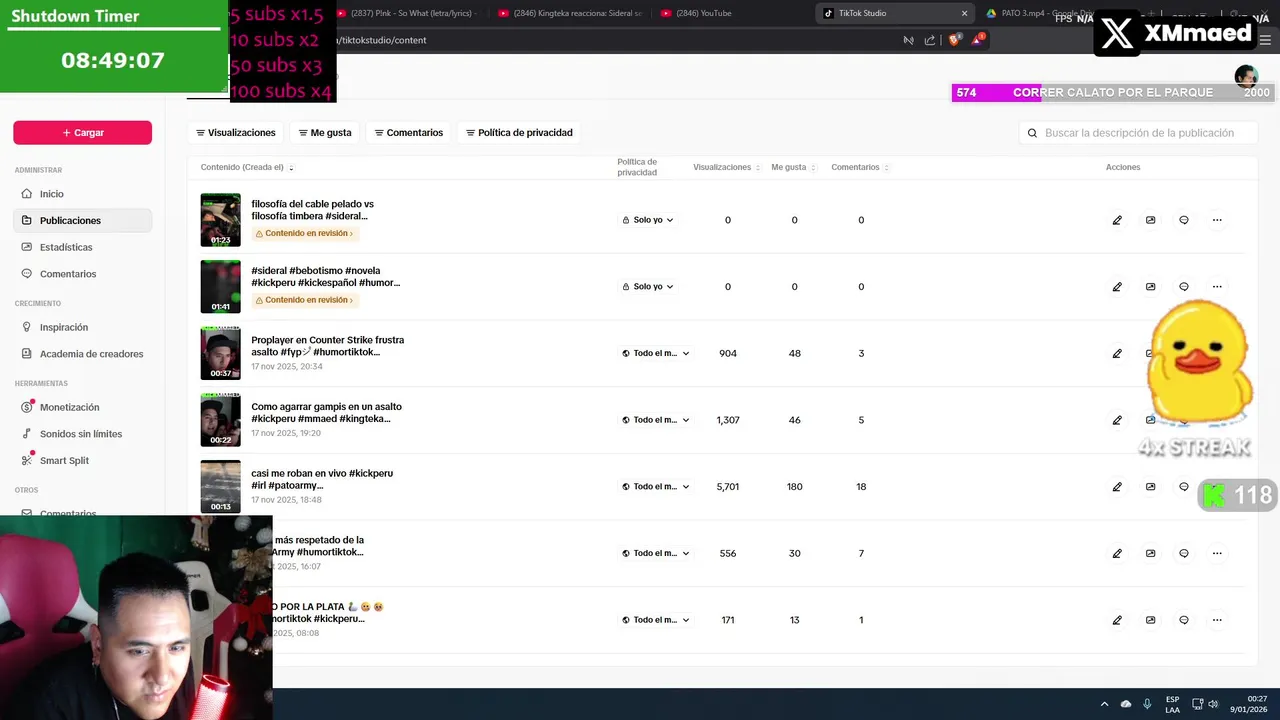This screenshot has height=720, width=1280.
Task: Filter by Visualizaciones
Action: click(x=235, y=132)
